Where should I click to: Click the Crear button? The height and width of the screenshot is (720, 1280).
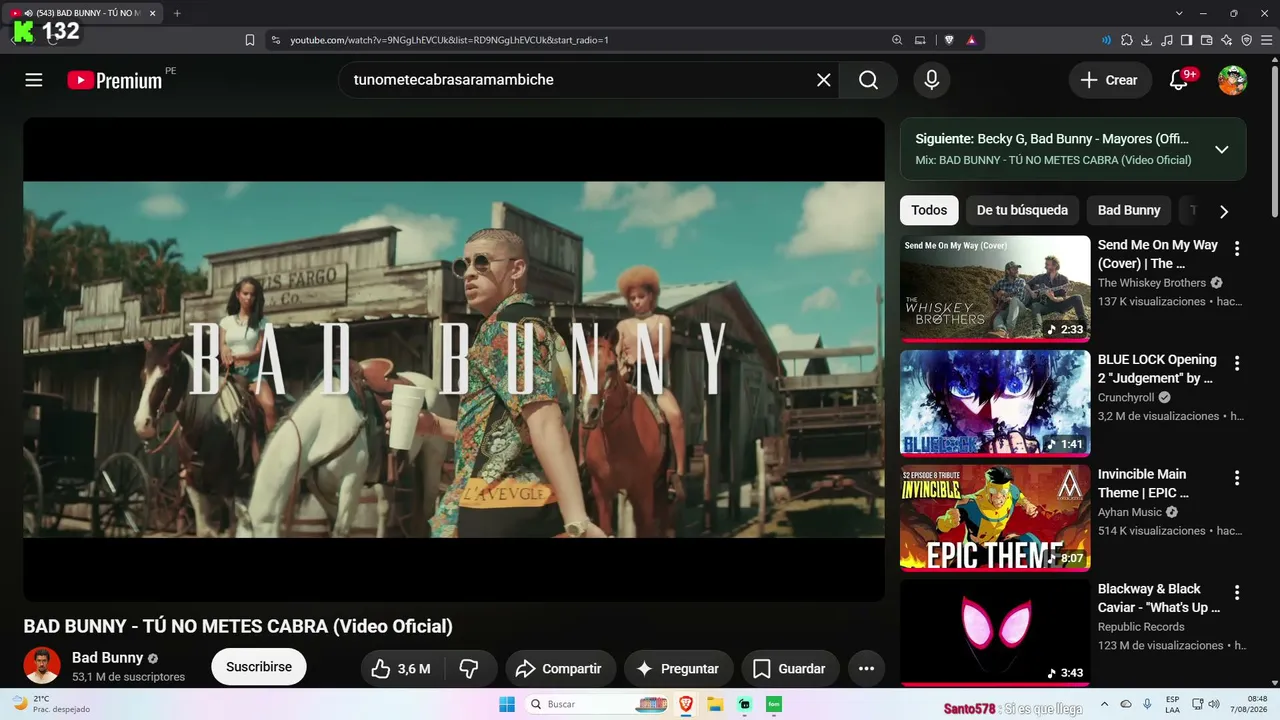(x=1108, y=80)
